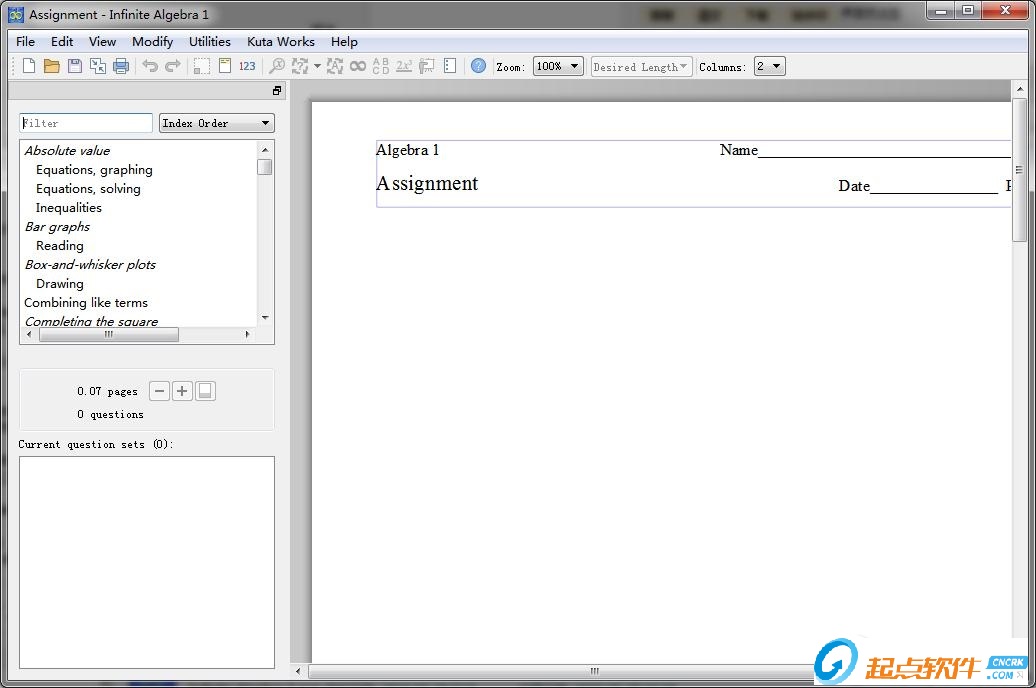Click the 2x³ scale icon
Image resolution: width=1036 pixels, height=688 pixels.
click(x=404, y=66)
